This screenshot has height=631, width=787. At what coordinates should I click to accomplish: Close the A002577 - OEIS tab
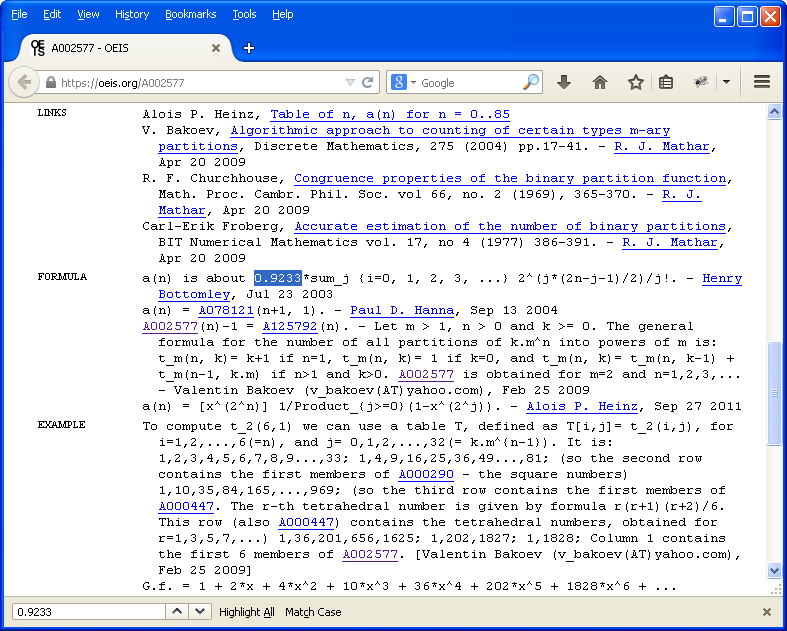click(x=216, y=48)
